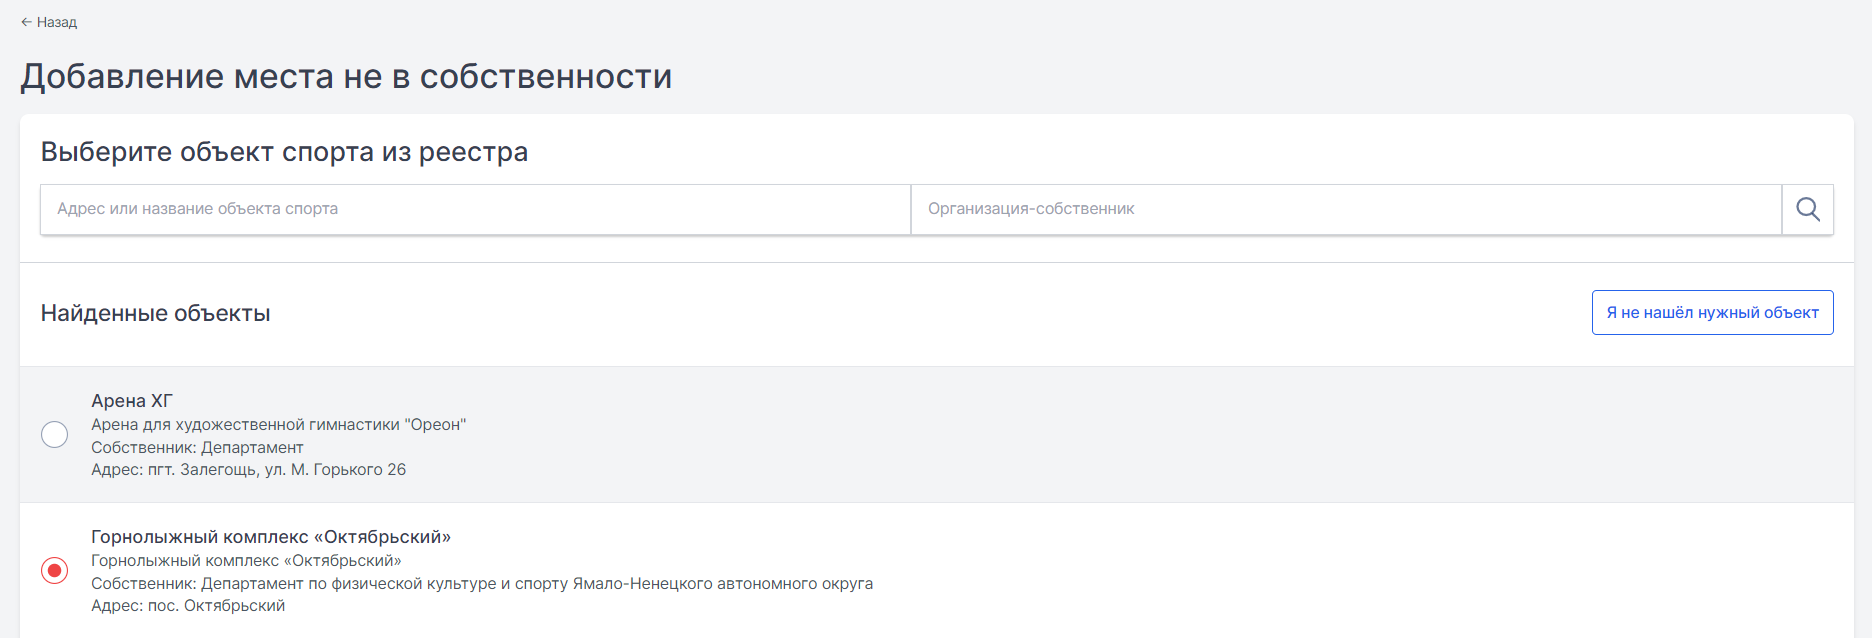Screen dimensions: 1872x638
Task: Click the owner line mentioning Ямало-Ненецкого автономного округа
Action: [x=482, y=584]
